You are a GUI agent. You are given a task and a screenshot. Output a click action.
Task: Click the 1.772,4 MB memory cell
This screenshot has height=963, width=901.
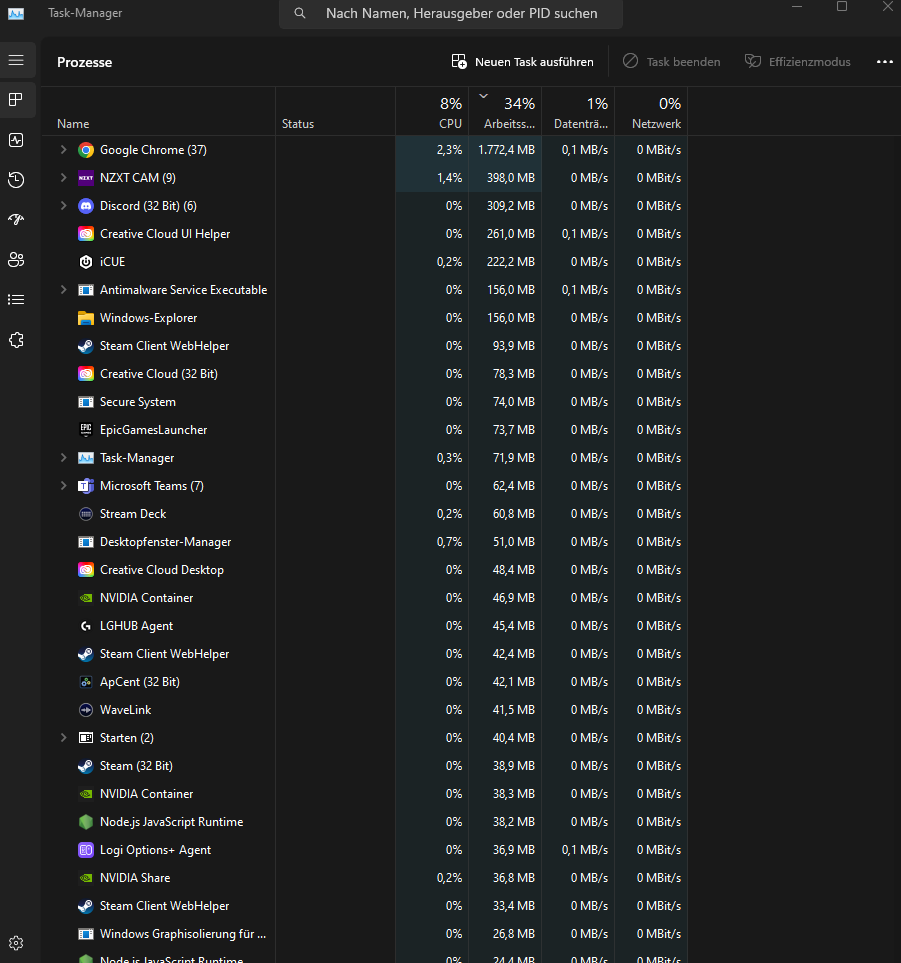pos(505,150)
